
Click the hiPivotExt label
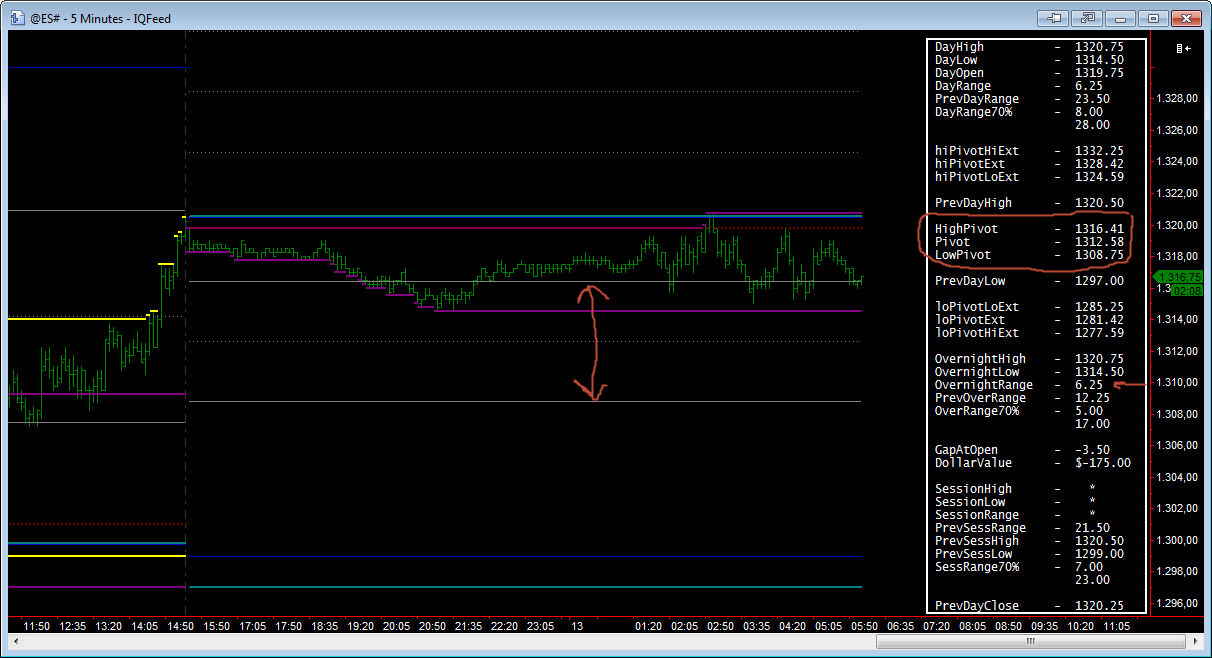(970, 164)
